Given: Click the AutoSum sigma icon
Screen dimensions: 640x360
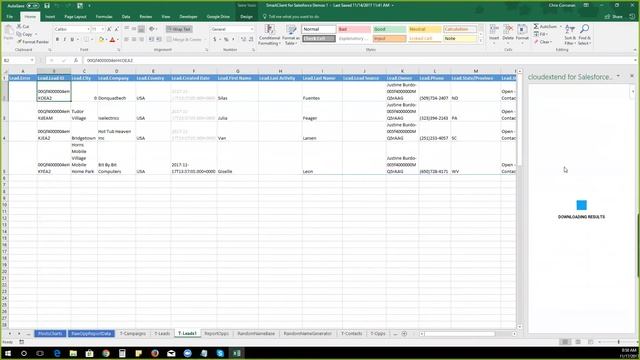Looking at the screenshot, I should (536, 27).
